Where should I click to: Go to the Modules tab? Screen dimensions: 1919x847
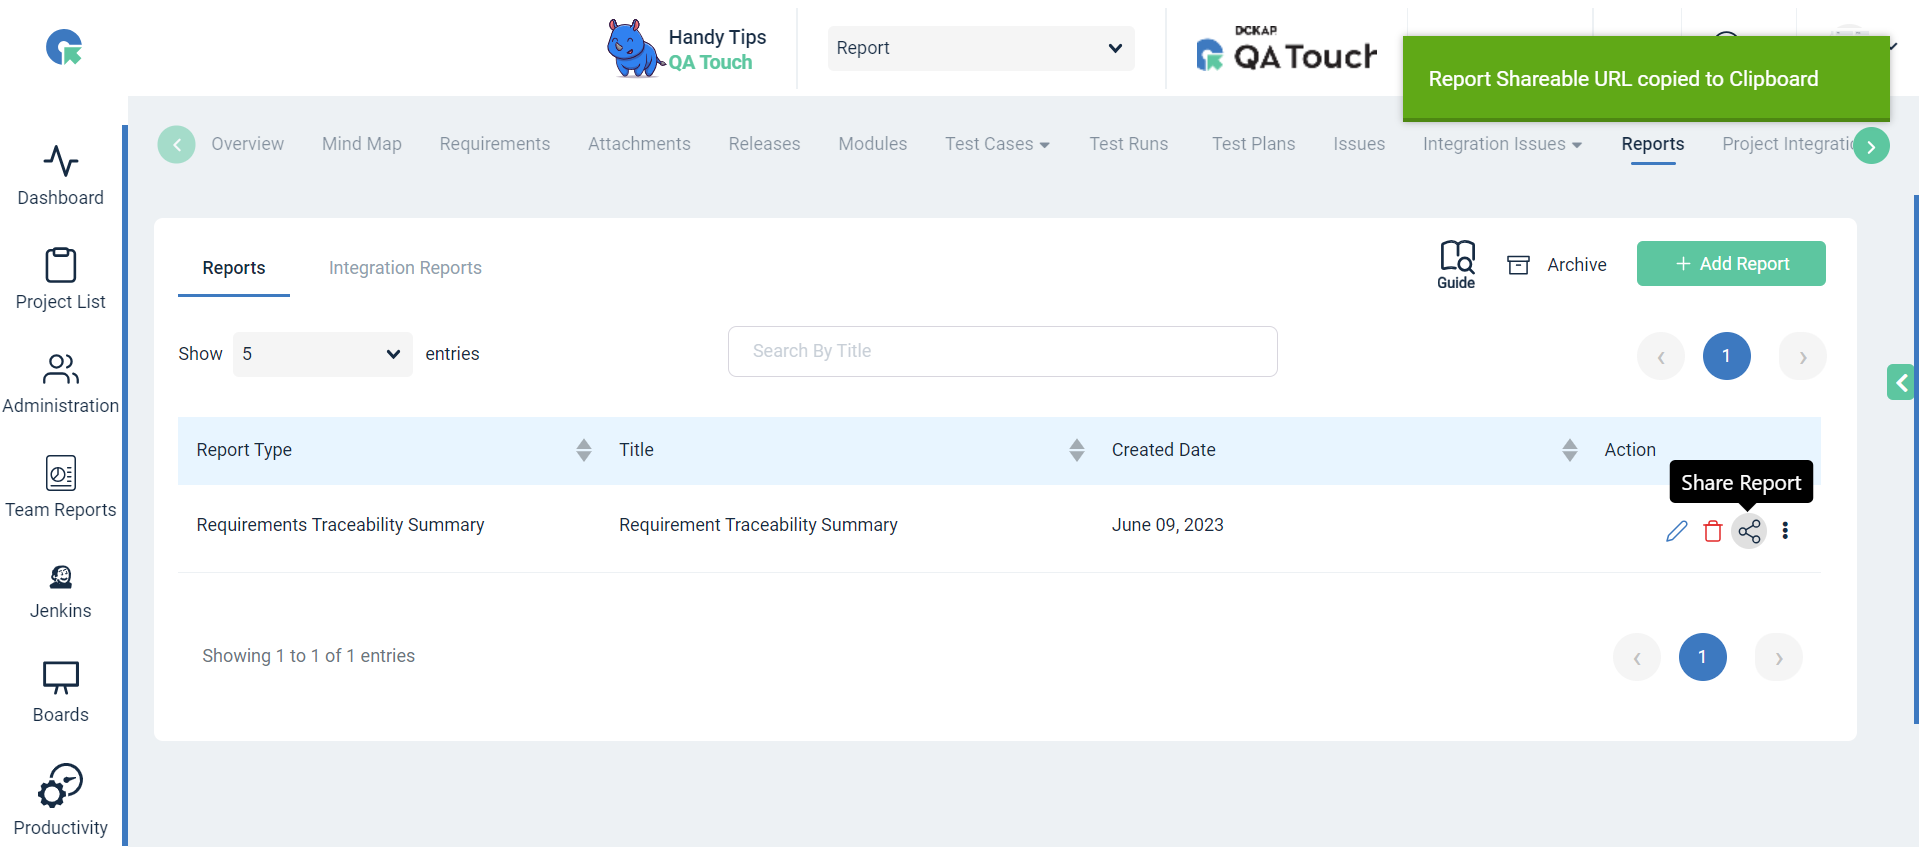tap(873, 144)
